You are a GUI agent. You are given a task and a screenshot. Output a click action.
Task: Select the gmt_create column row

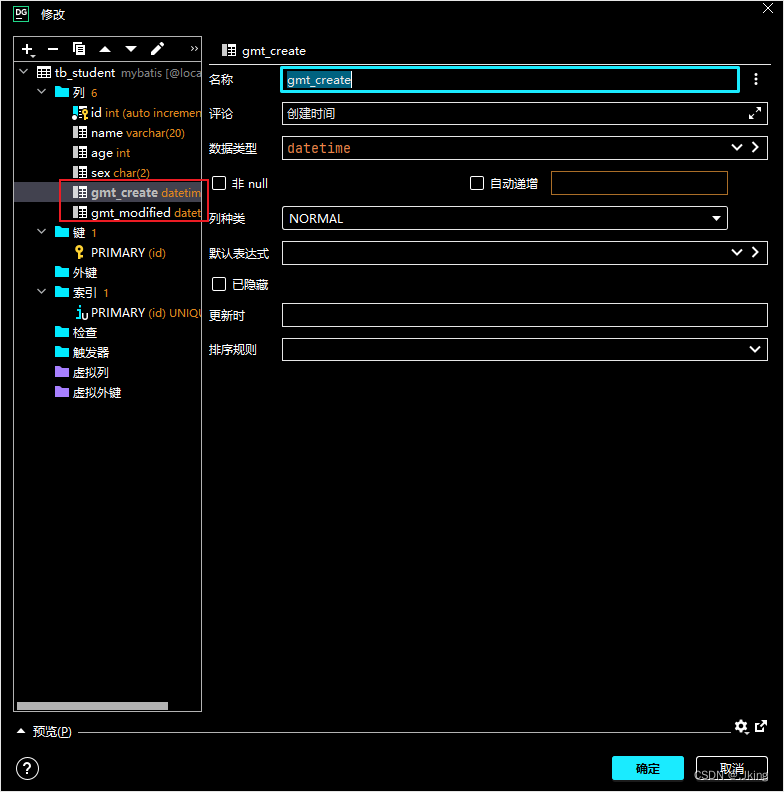108,192
